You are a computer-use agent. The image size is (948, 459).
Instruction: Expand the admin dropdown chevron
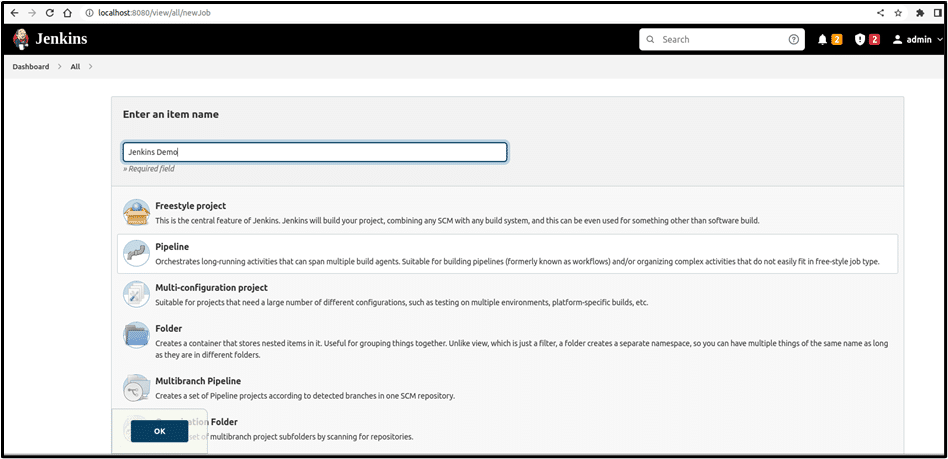[940, 39]
